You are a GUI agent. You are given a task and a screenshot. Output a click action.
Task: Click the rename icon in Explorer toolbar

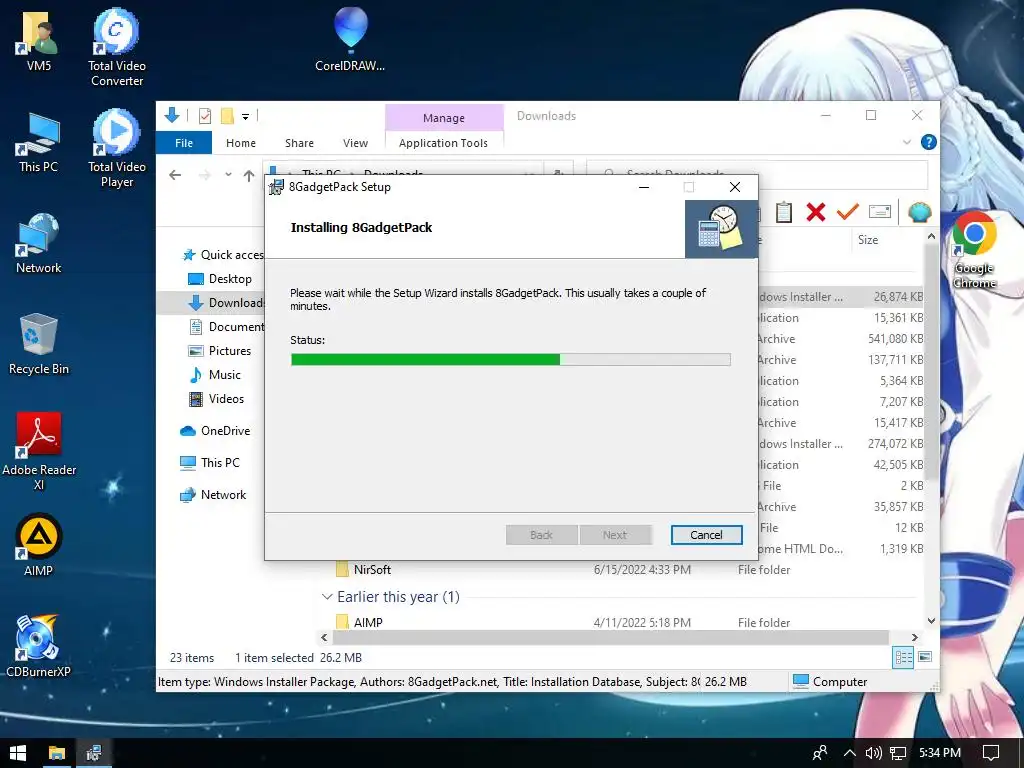click(x=880, y=212)
